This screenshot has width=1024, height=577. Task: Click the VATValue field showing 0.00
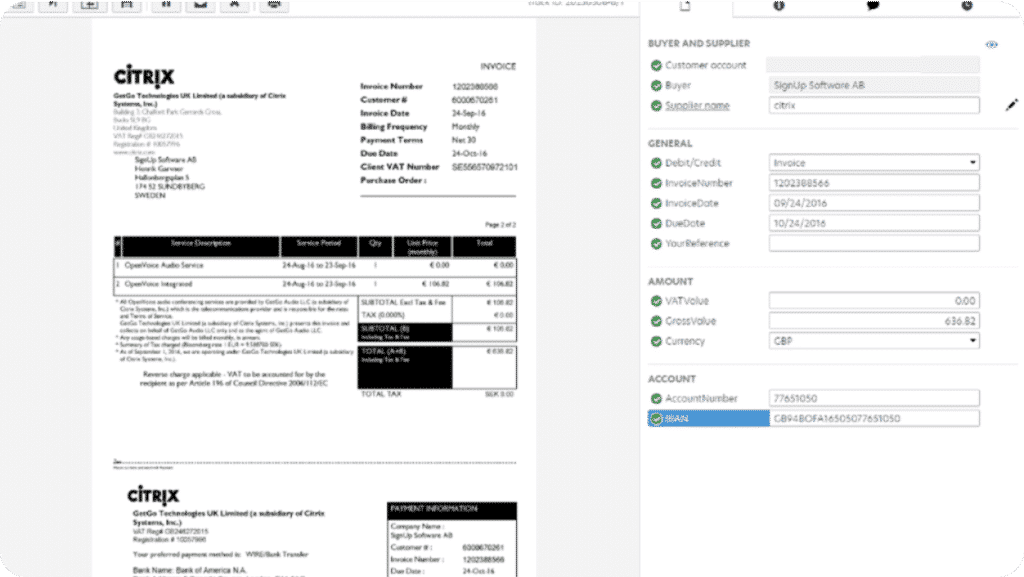874,300
